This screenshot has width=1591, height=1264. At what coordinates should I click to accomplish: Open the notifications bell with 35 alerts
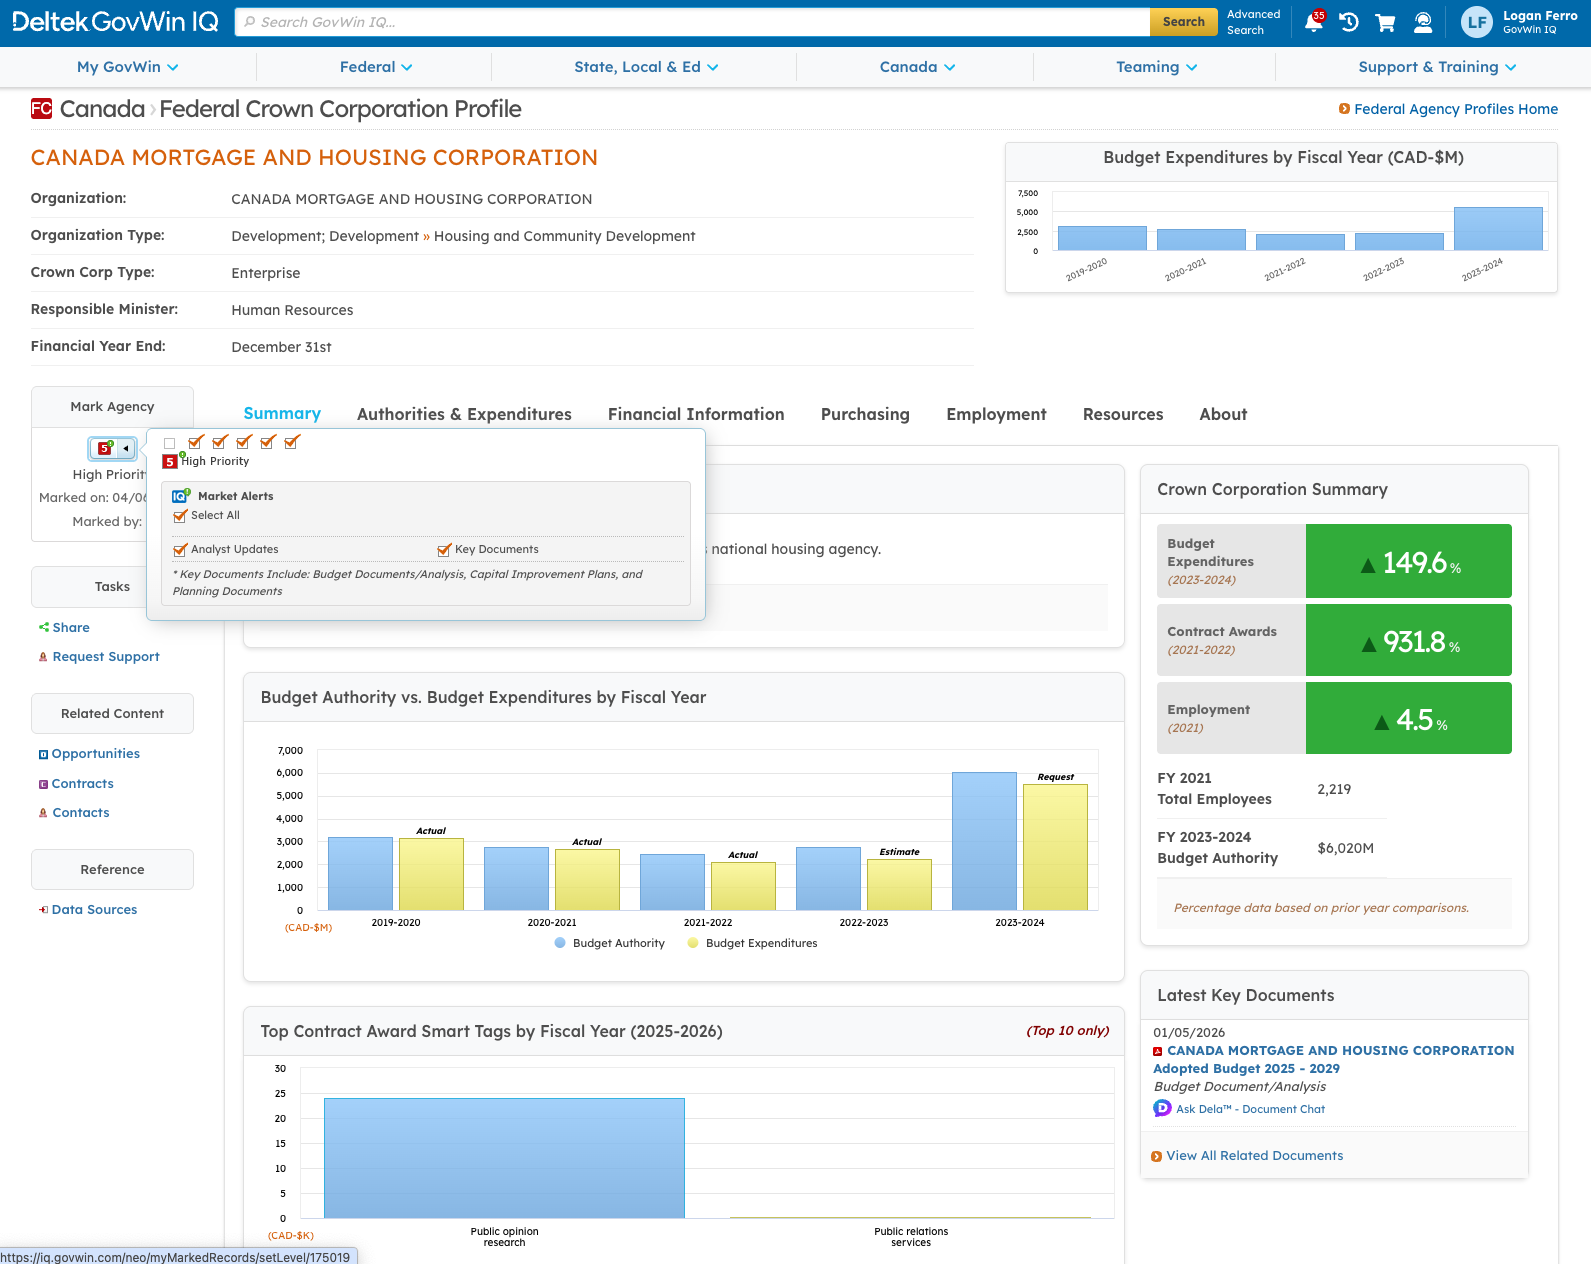pyautogui.click(x=1314, y=22)
